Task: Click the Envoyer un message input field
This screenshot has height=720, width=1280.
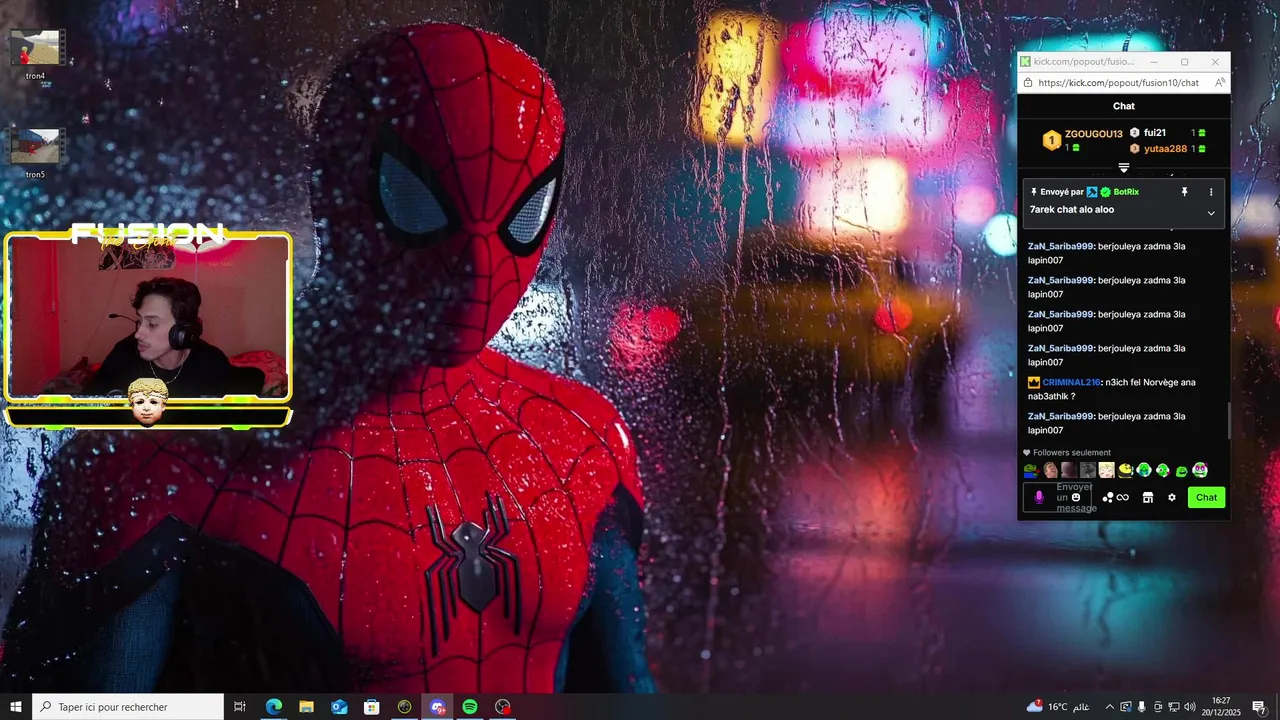Action: [x=1058, y=497]
